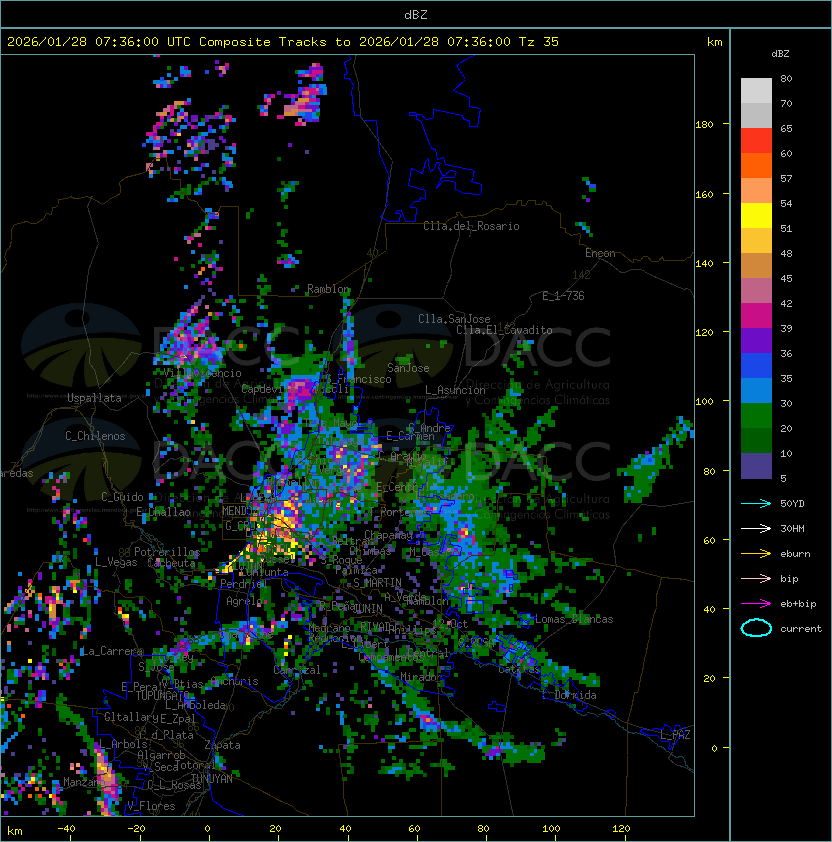This screenshot has width=832, height=842.
Task: Click the cyan 50YD arrow in legend
Action: (756, 503)
